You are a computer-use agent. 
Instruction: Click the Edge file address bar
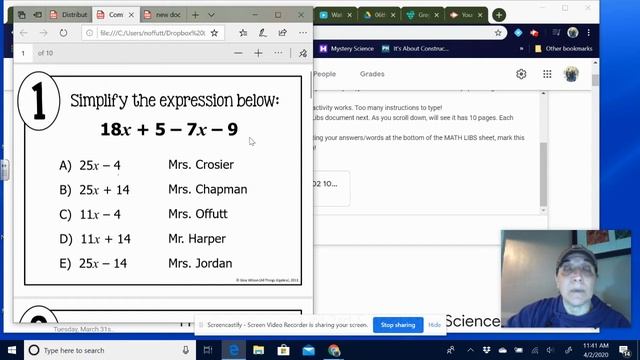[x=153, y=33]
